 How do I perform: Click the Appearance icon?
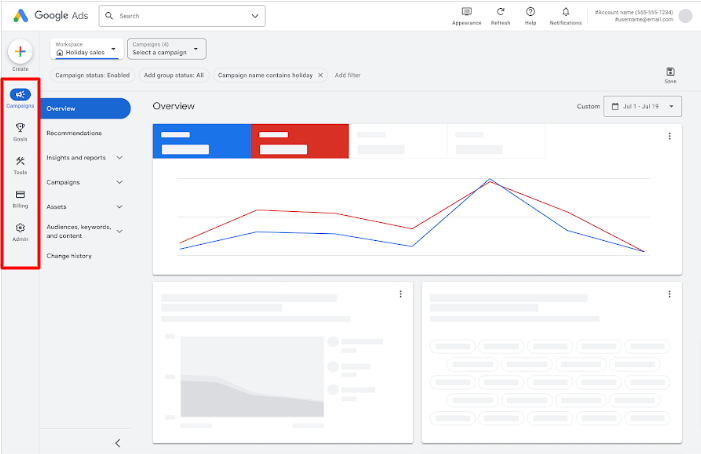(466, 12)
